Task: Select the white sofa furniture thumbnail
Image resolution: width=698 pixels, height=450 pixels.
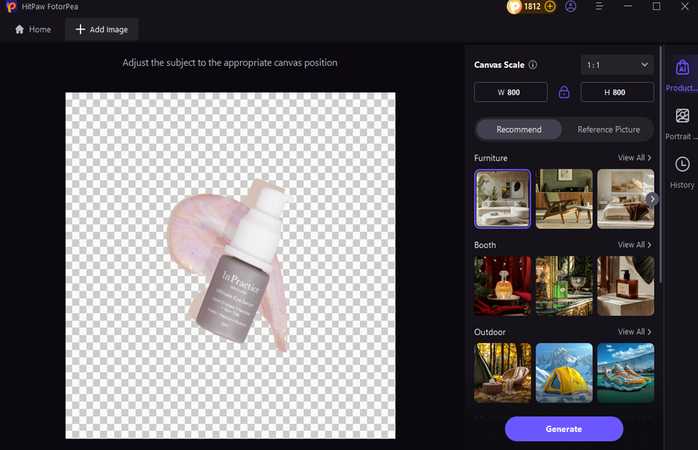Action: point(503,199)
